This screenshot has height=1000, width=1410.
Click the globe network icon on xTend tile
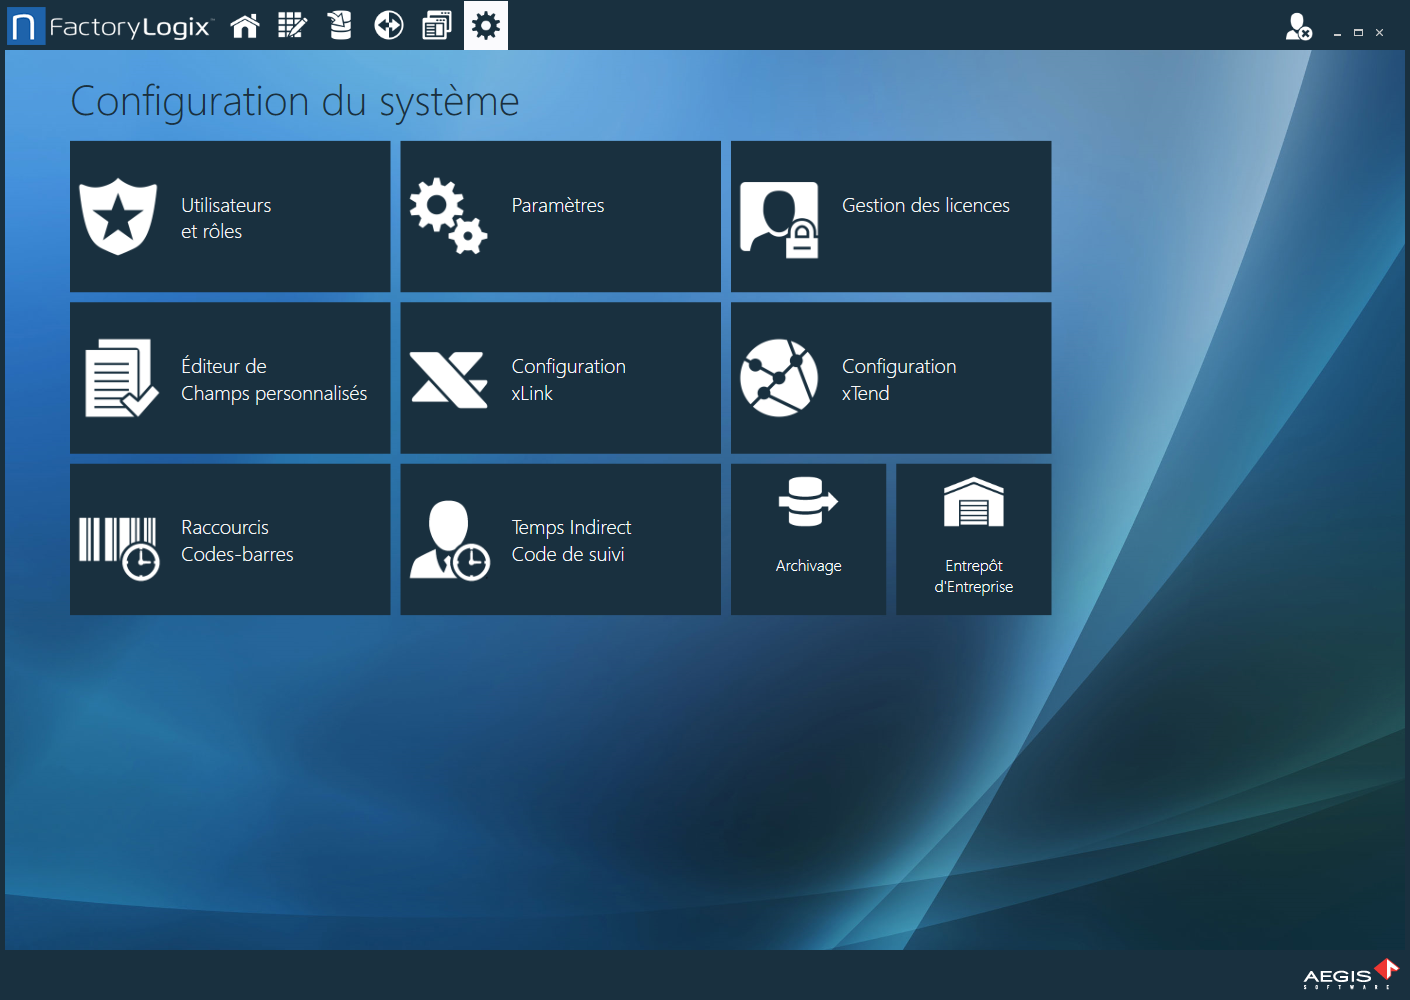(x=780, y=378)
